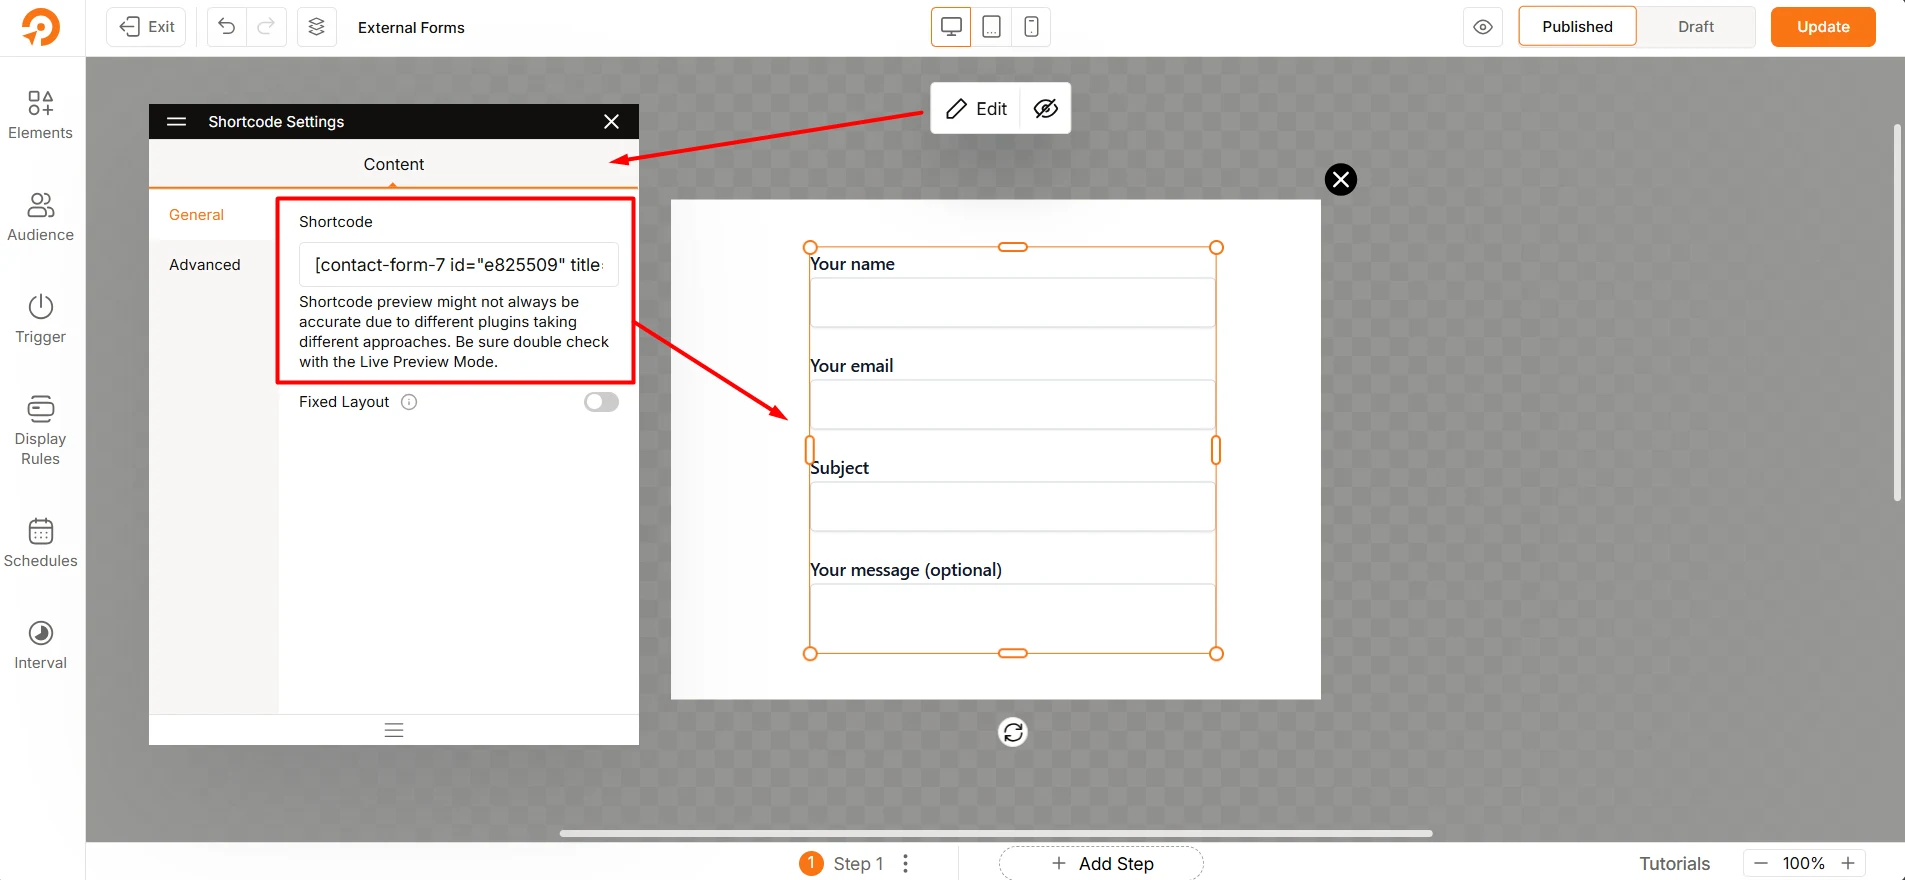
Task: Refresh the shortcode preview
Action: tap(1013, 732)
